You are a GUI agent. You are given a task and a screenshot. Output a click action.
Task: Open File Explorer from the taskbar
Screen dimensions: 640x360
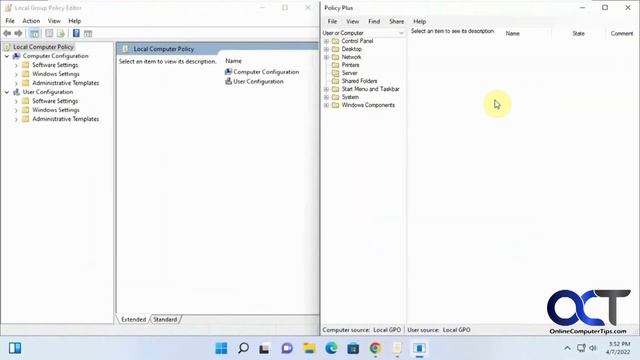pos(309,348)
